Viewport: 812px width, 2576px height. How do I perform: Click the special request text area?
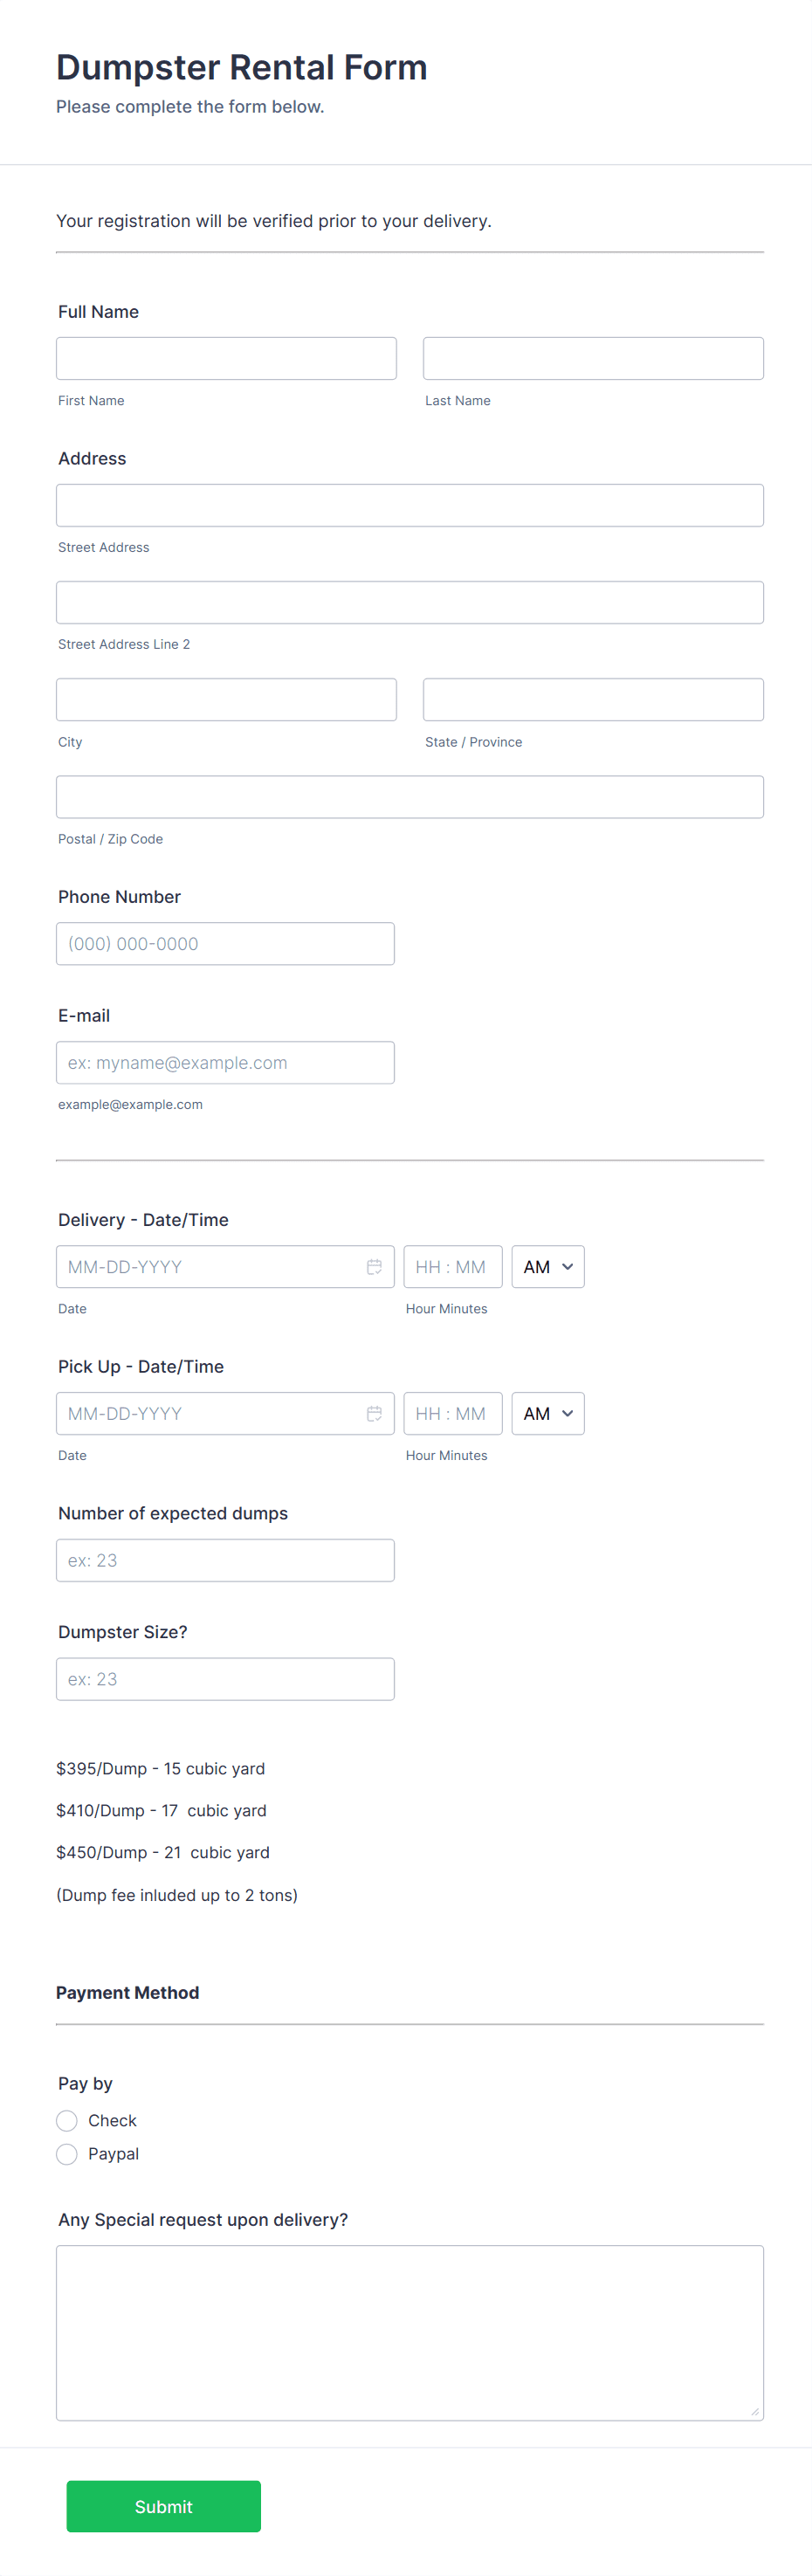click(x=410, y=2332)
